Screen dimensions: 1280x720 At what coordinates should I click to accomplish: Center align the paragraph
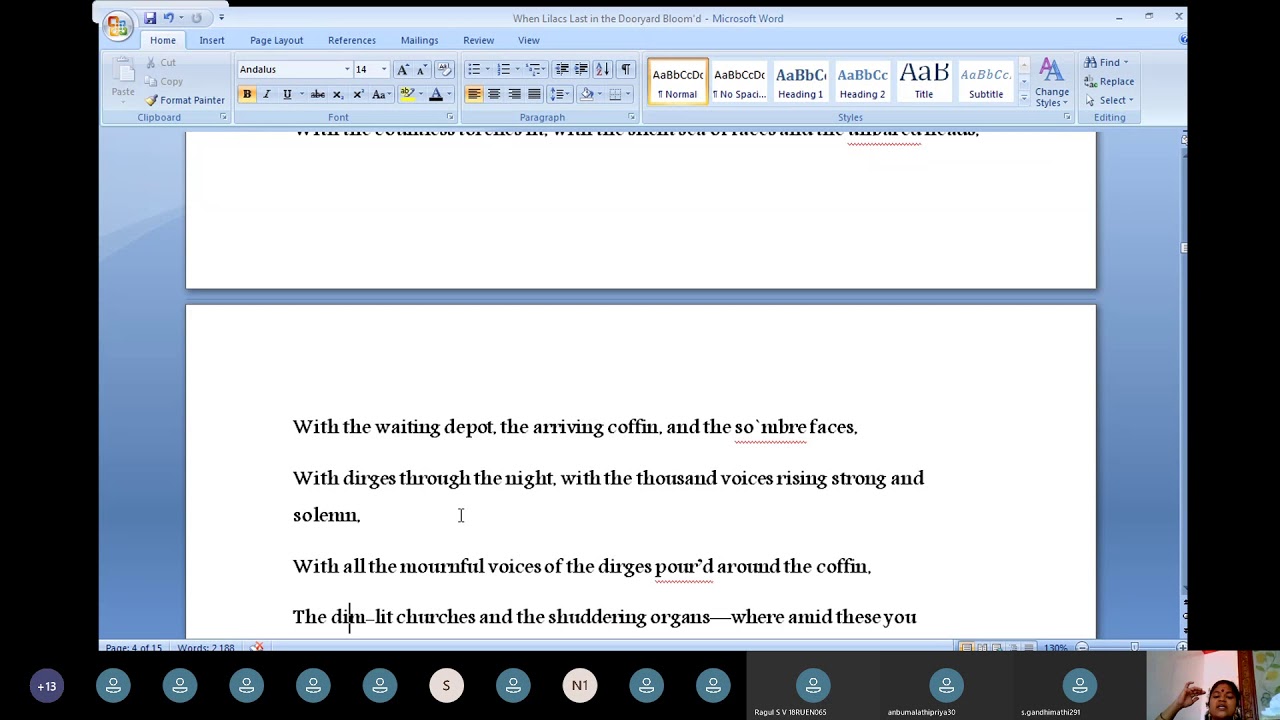pyautogui.click(x=494, y=94)
